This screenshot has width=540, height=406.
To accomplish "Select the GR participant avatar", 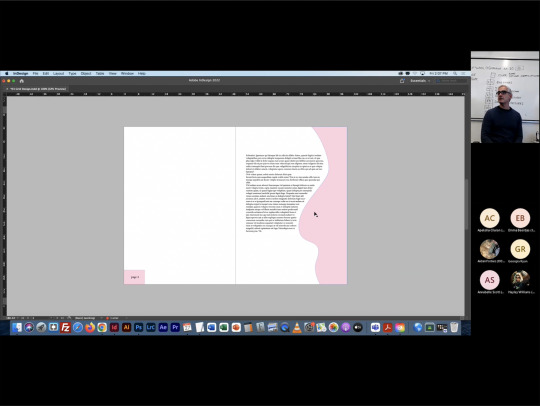I will click(520, 249).
